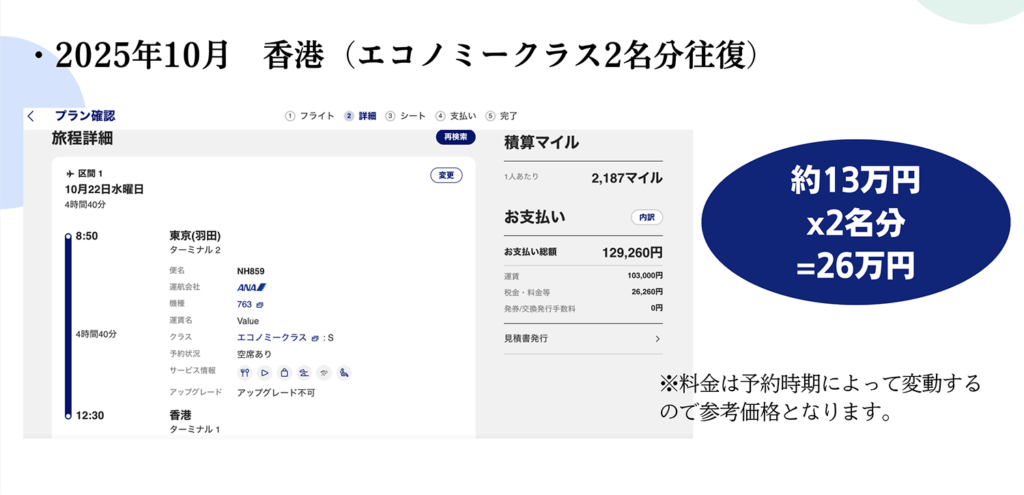Click the seat recline service icon

[x=304, y=373]
